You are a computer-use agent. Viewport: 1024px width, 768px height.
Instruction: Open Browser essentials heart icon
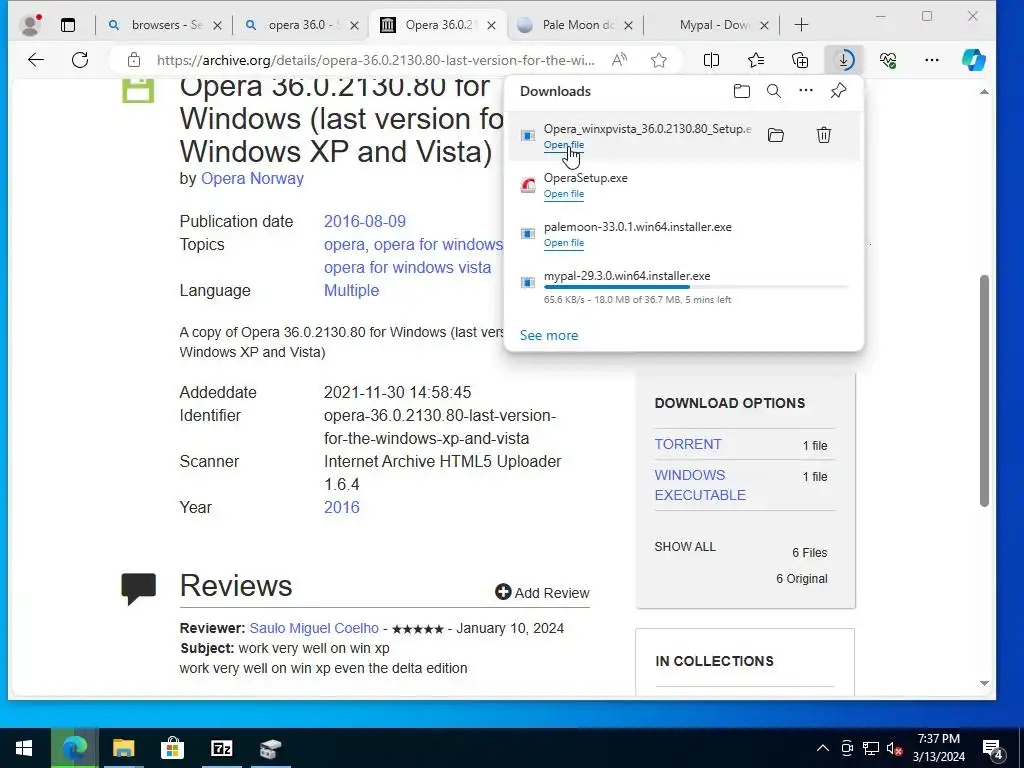pos(888,60)
